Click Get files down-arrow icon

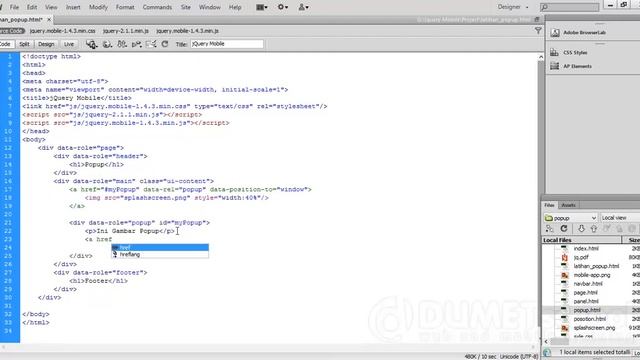click(x=581, y=229)
